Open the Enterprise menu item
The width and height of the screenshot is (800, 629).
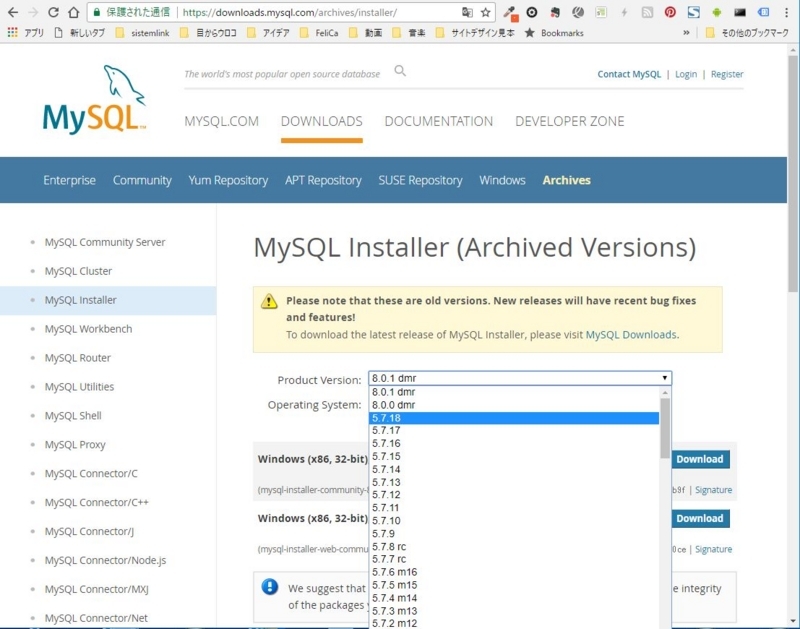[69, 180]
